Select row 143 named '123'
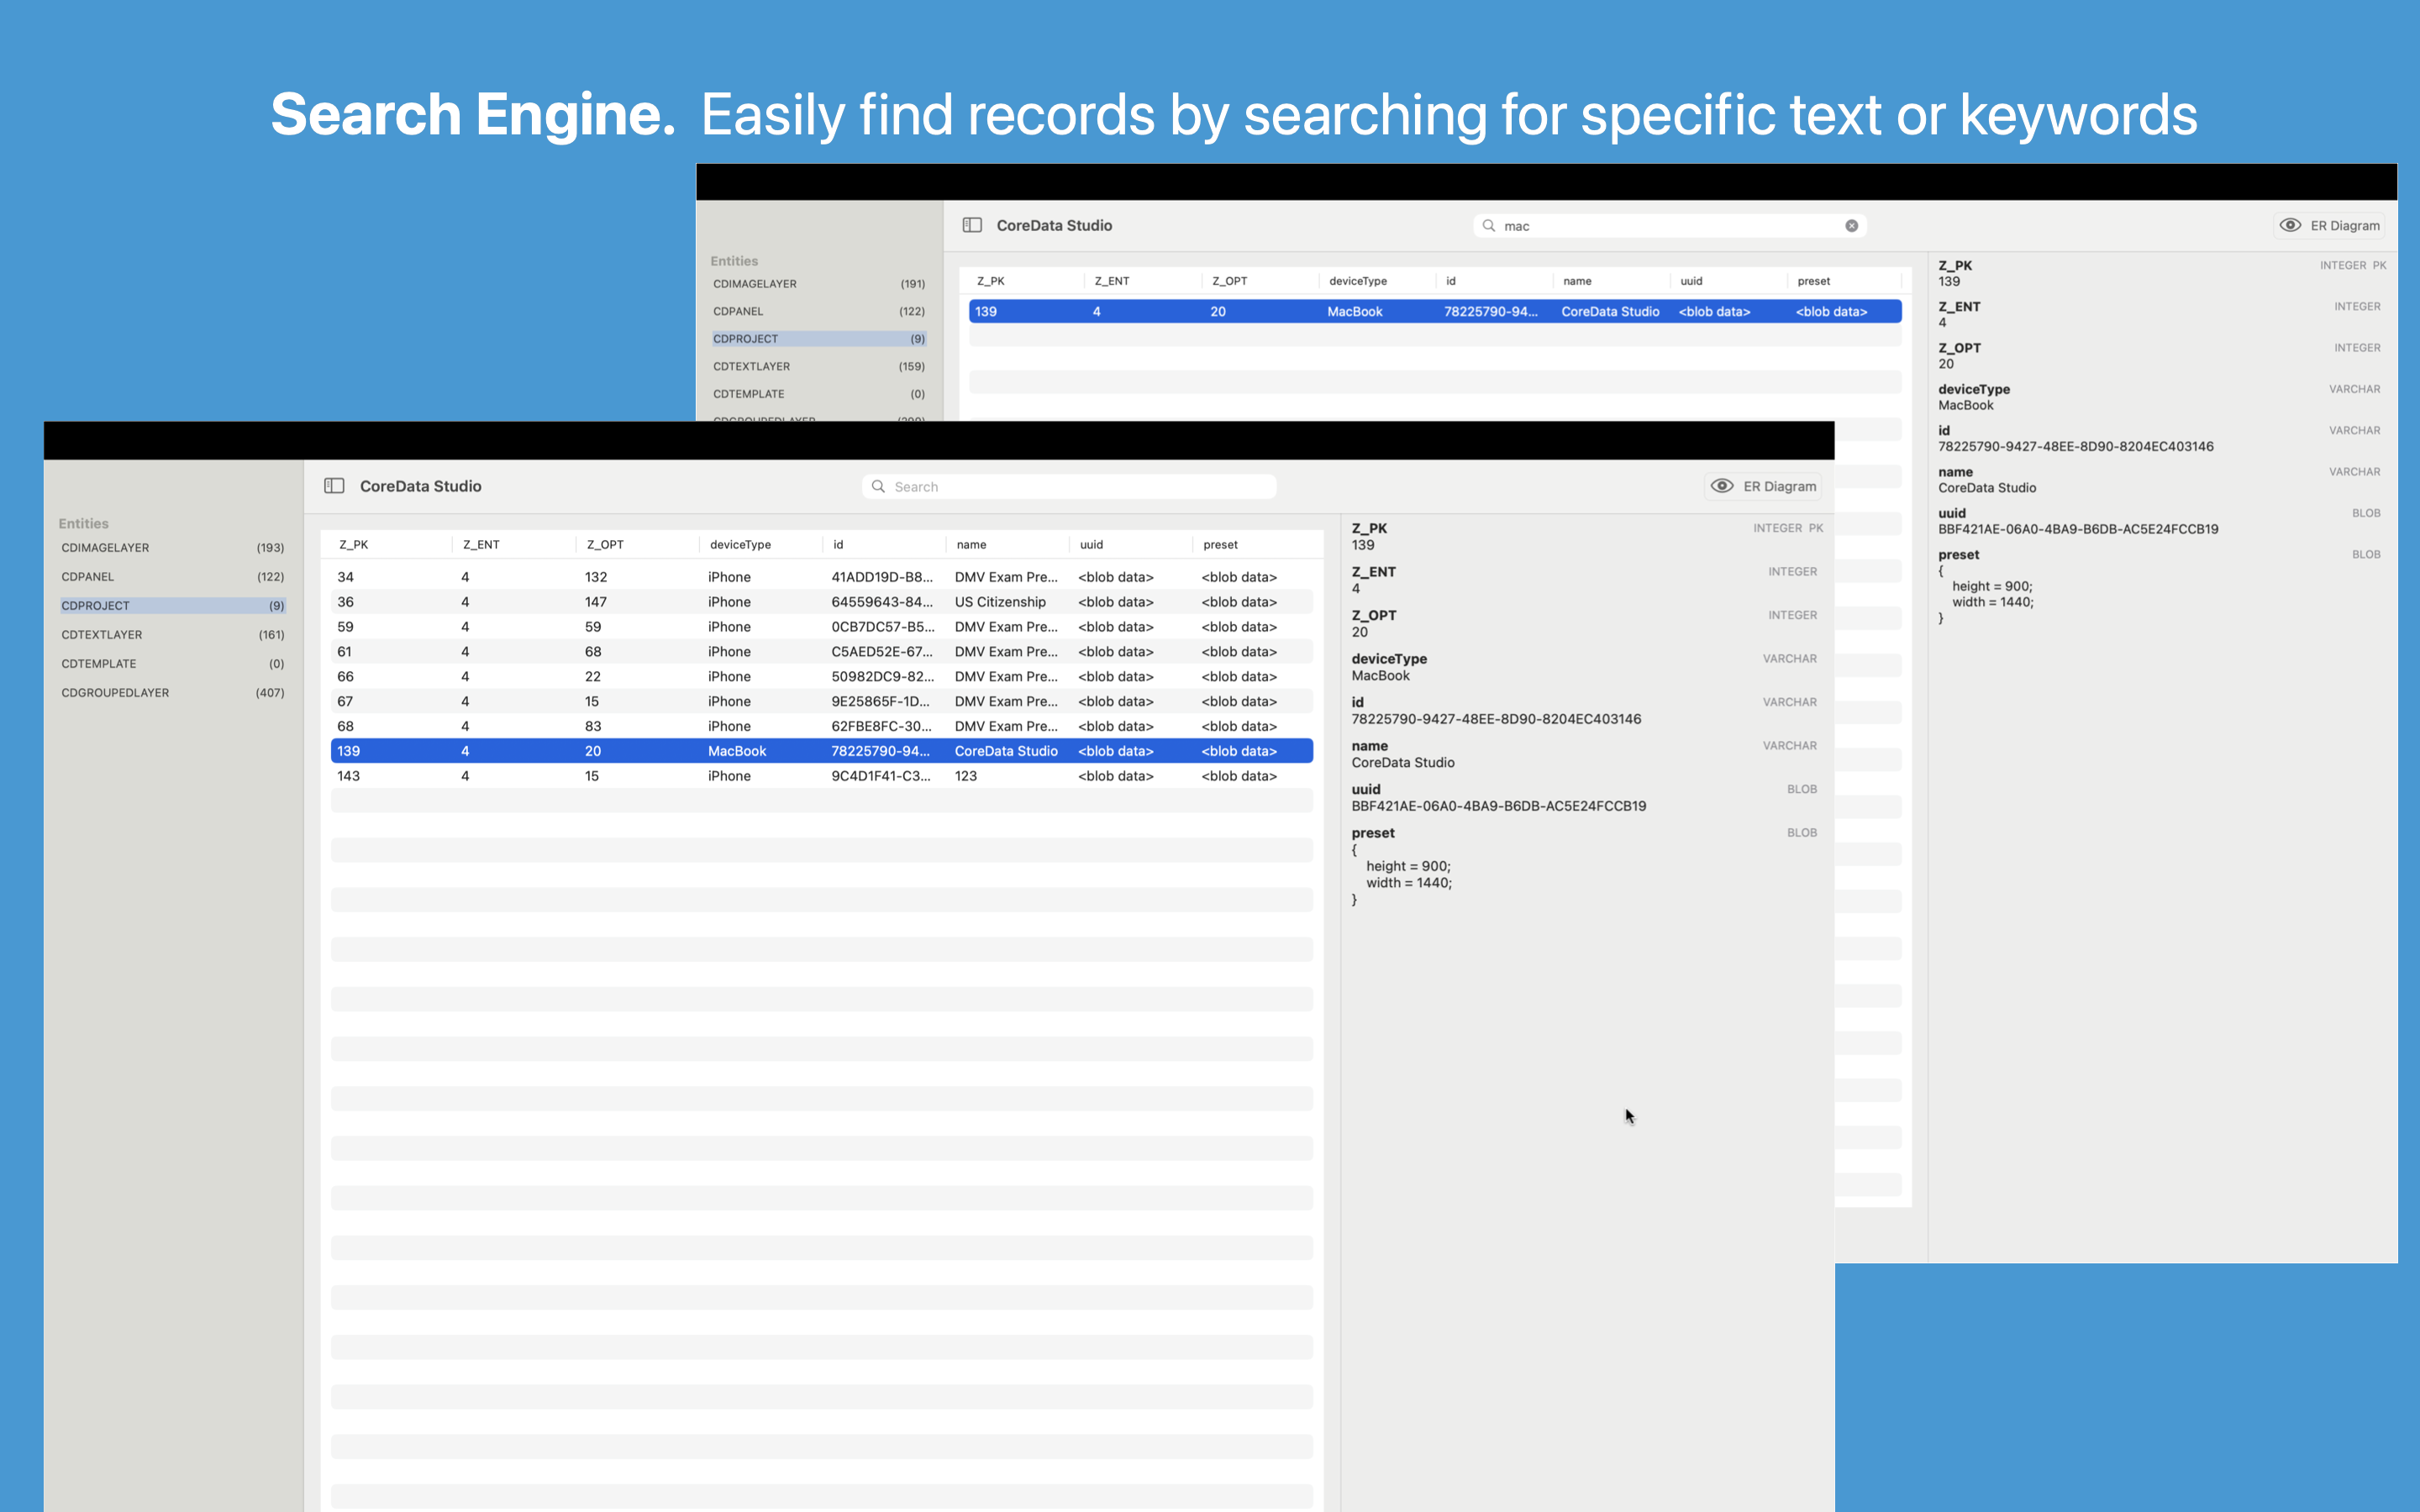2420x1512 pixels. [x=821, y=776]
